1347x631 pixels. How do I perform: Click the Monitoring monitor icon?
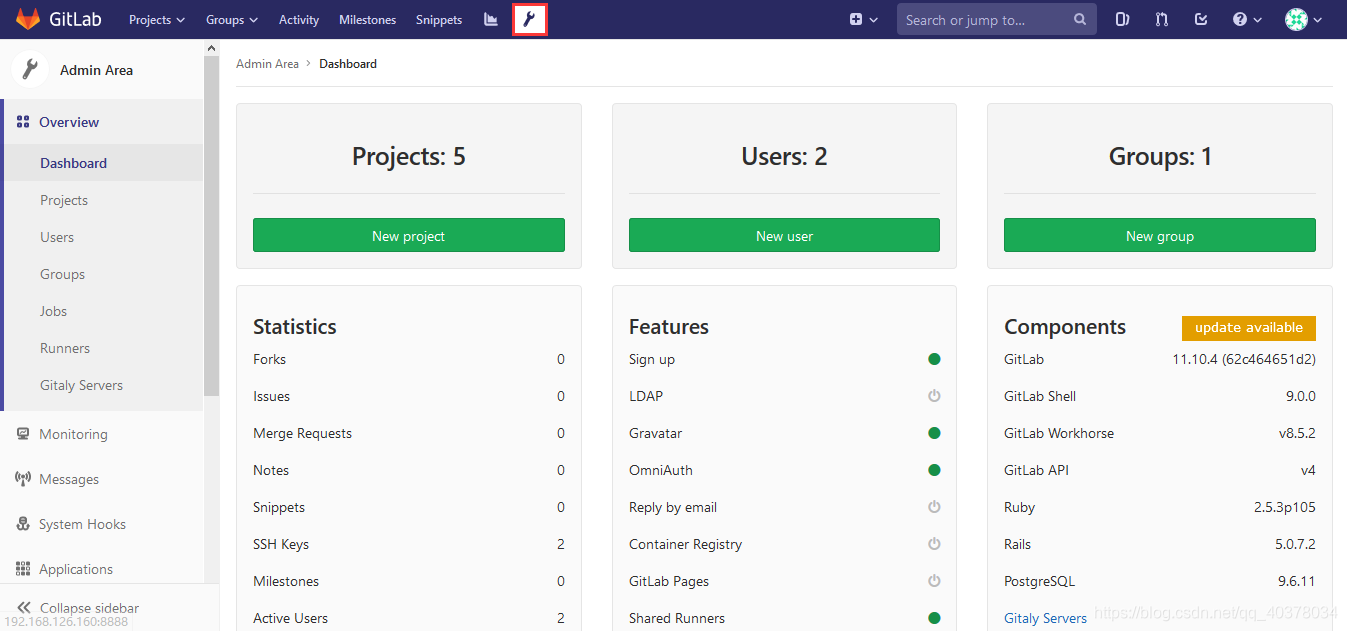coord(23,434)
